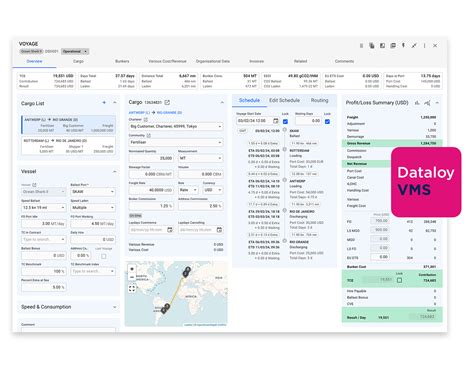The image size is (474, 370).
Task: Toggle the Waiting Days lock checkbox
Action: [x=327, y=121]
